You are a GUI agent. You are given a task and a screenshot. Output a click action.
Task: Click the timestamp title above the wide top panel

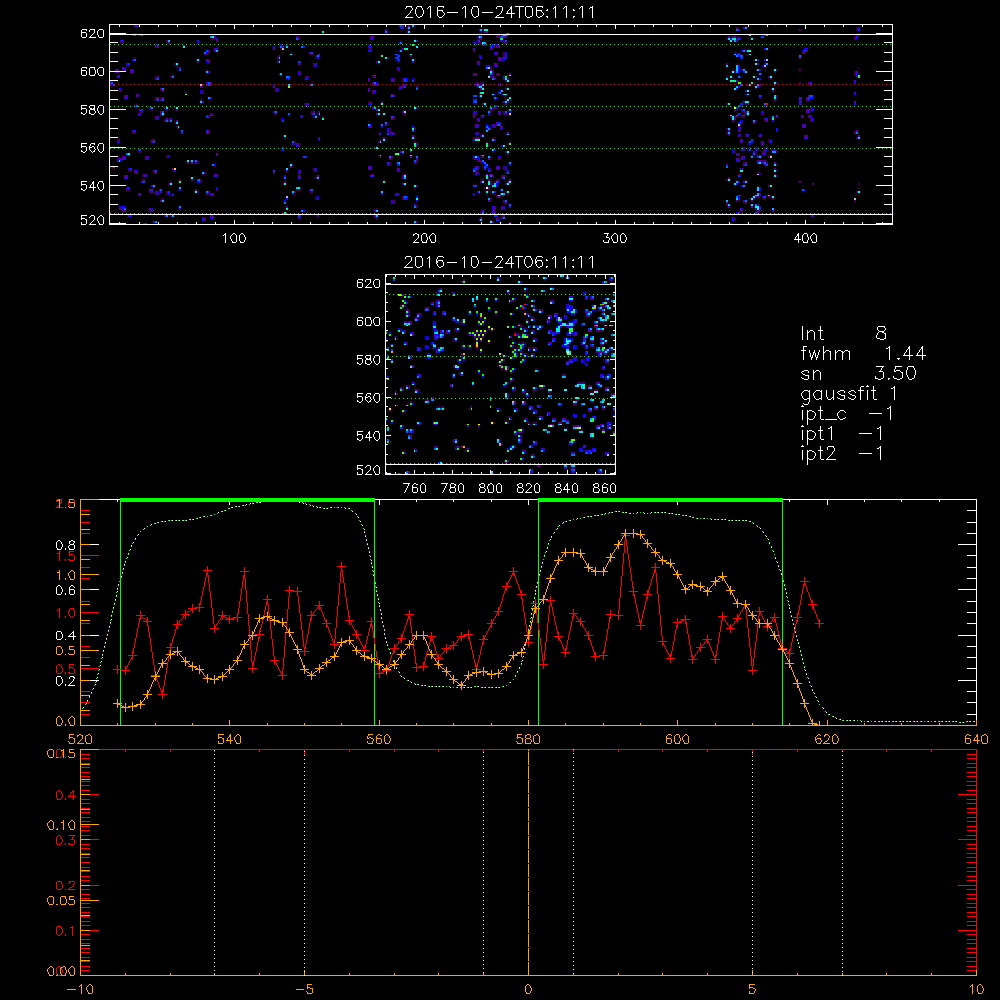500,12
